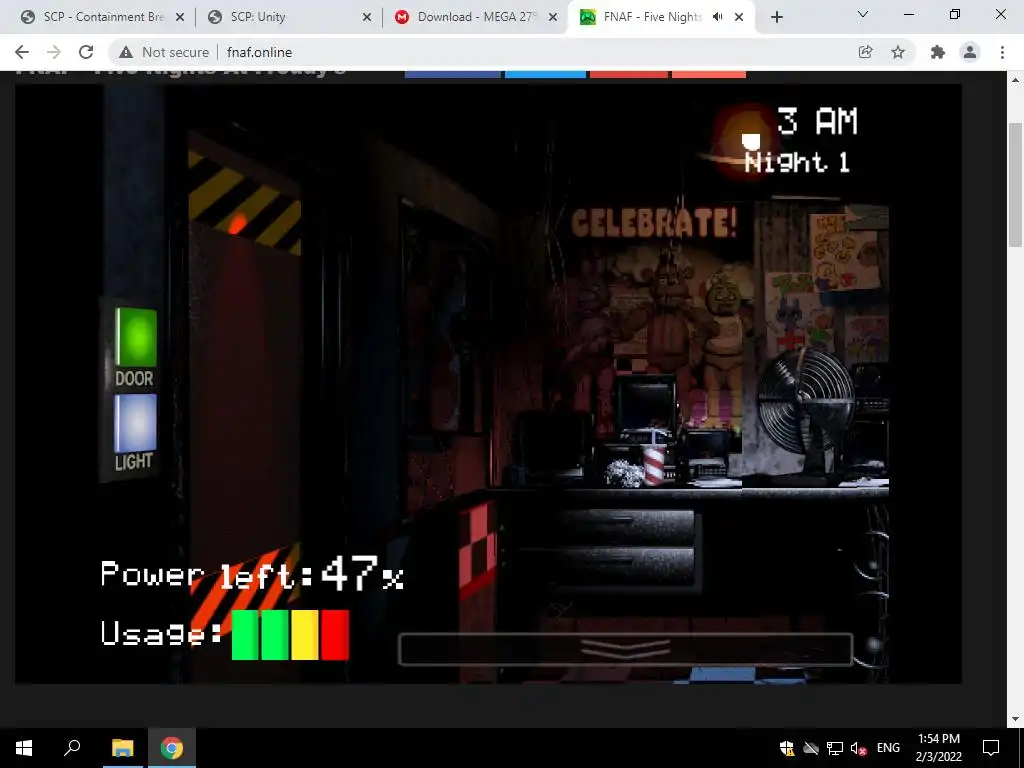Click the Chrome taskbar icon
The image size is (1024, 768).
[x=172, y=748]
